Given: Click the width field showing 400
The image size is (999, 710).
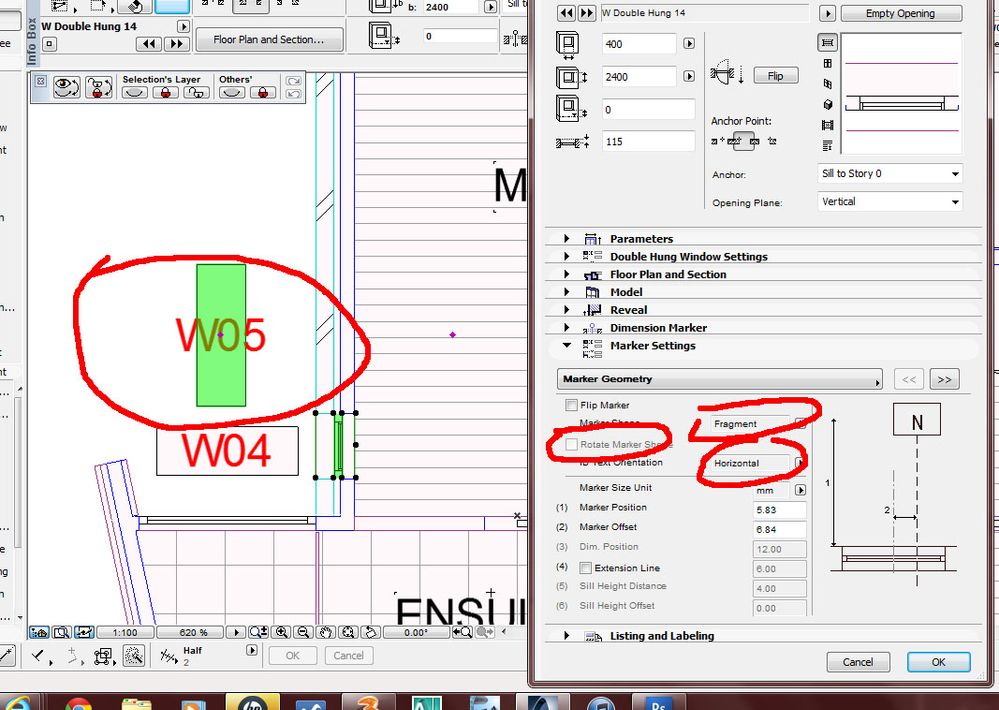Looking at the screenshot, I should 639,44.
